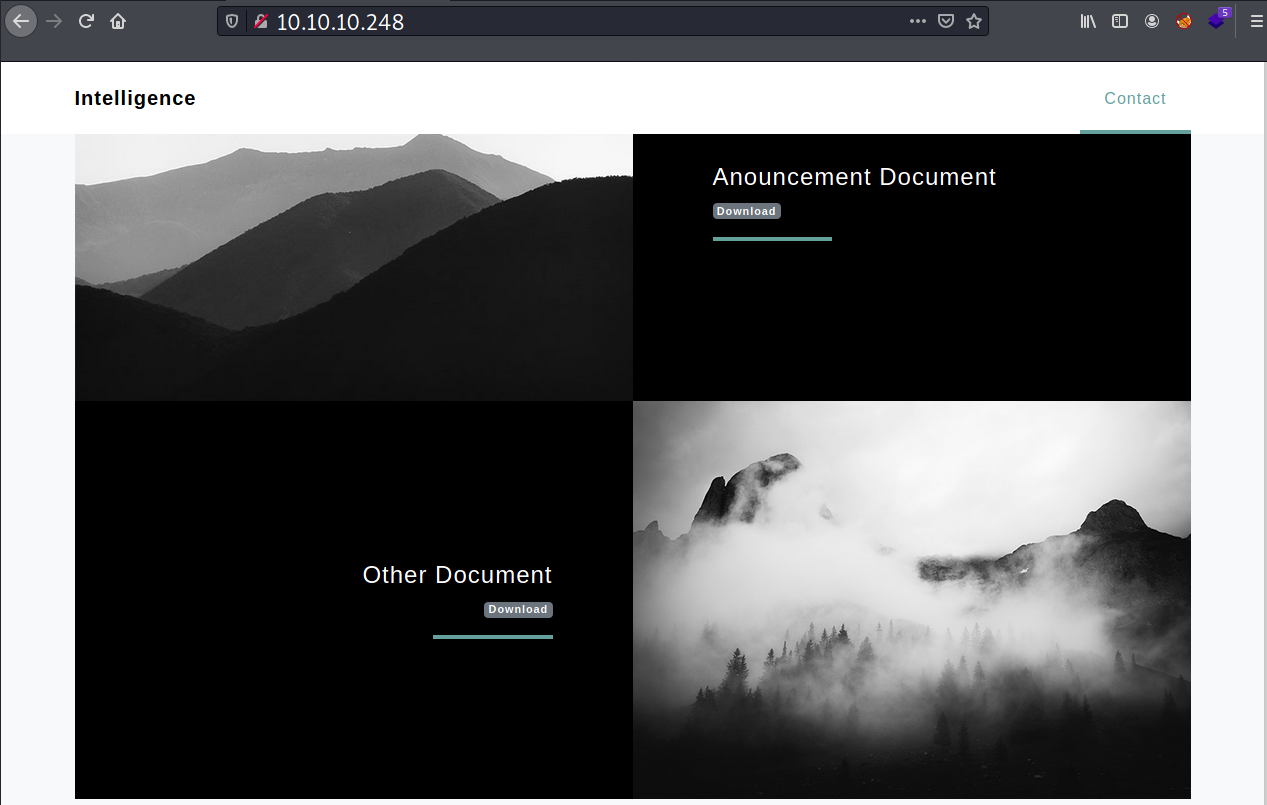Viewport: 1267px width, 805px height.
Task: Go to the browser home page
Action: coord(118,21)
